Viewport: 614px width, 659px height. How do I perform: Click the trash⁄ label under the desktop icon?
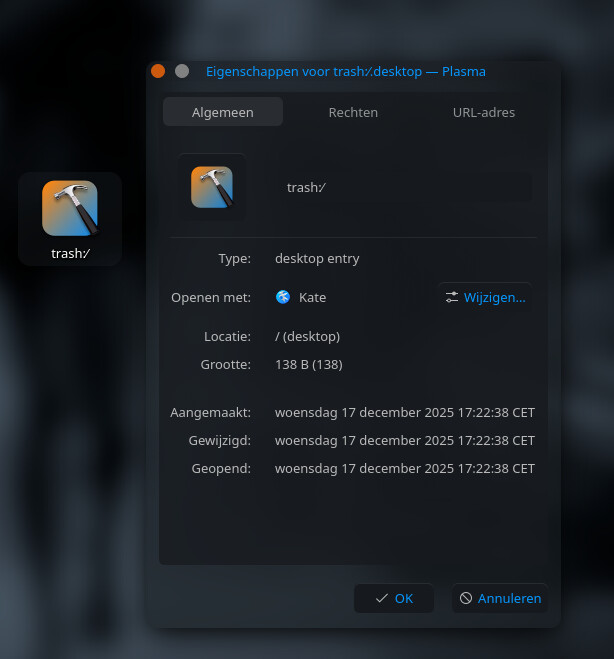point(70,253)
